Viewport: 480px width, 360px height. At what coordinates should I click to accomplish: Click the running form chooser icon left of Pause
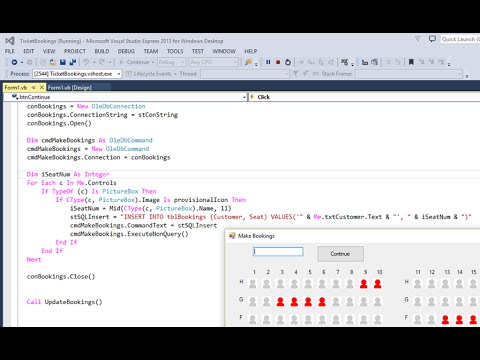coord(248,62)
